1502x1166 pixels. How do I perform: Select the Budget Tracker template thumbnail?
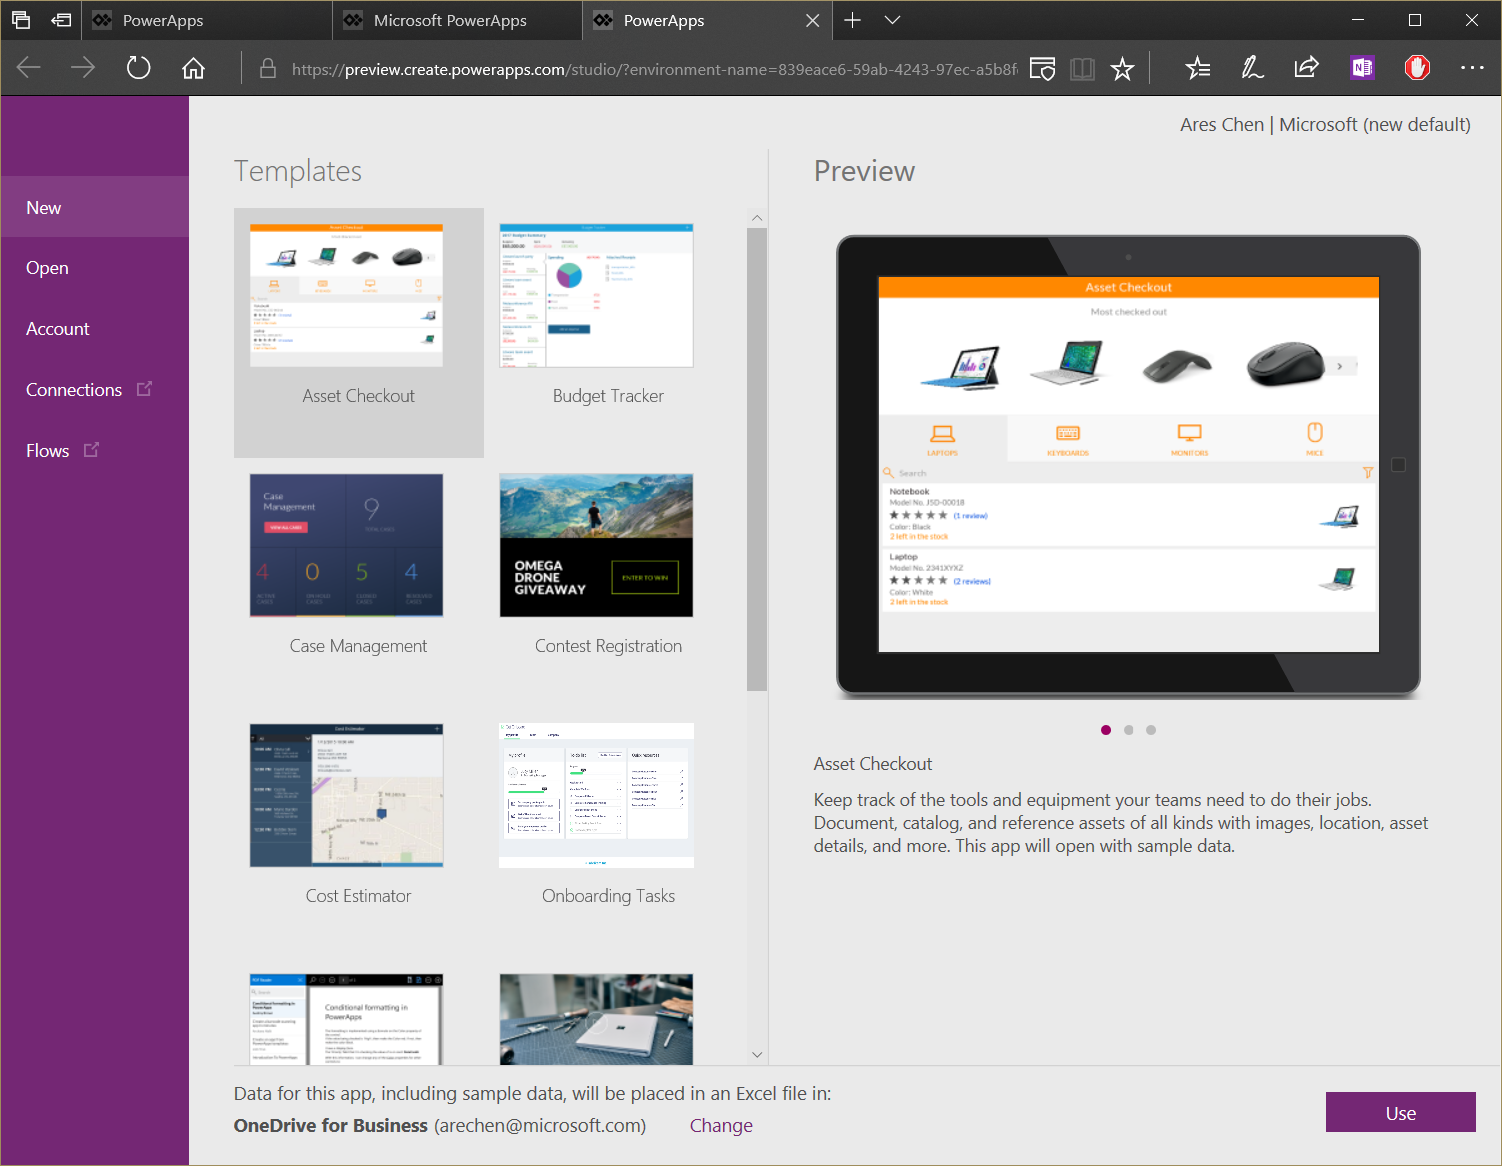[595, 294]
